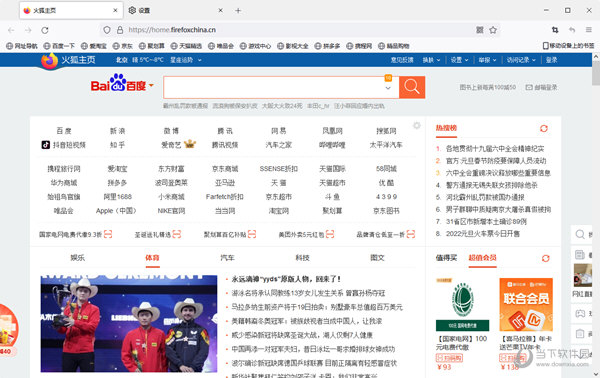Click the page vertical scrollbar thumb

click(596, 73)
